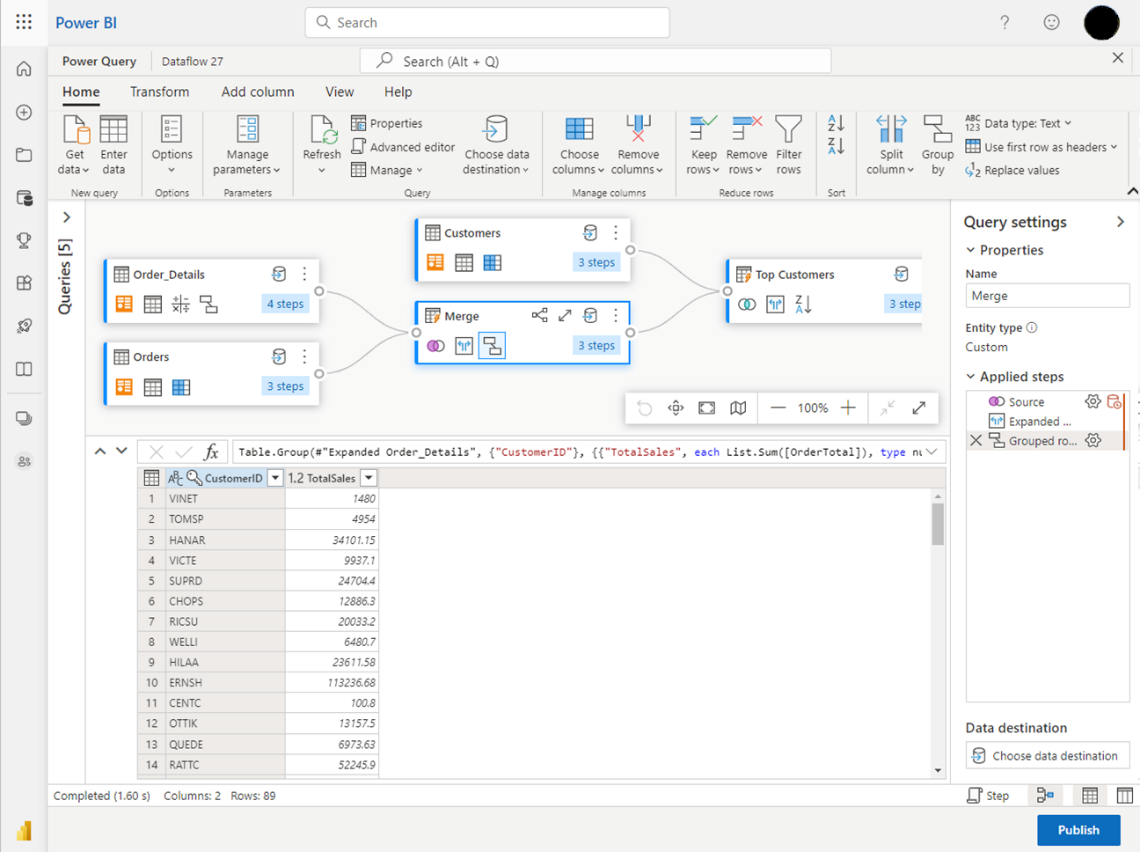Open the Transform ribbon tab

(159, 92)
